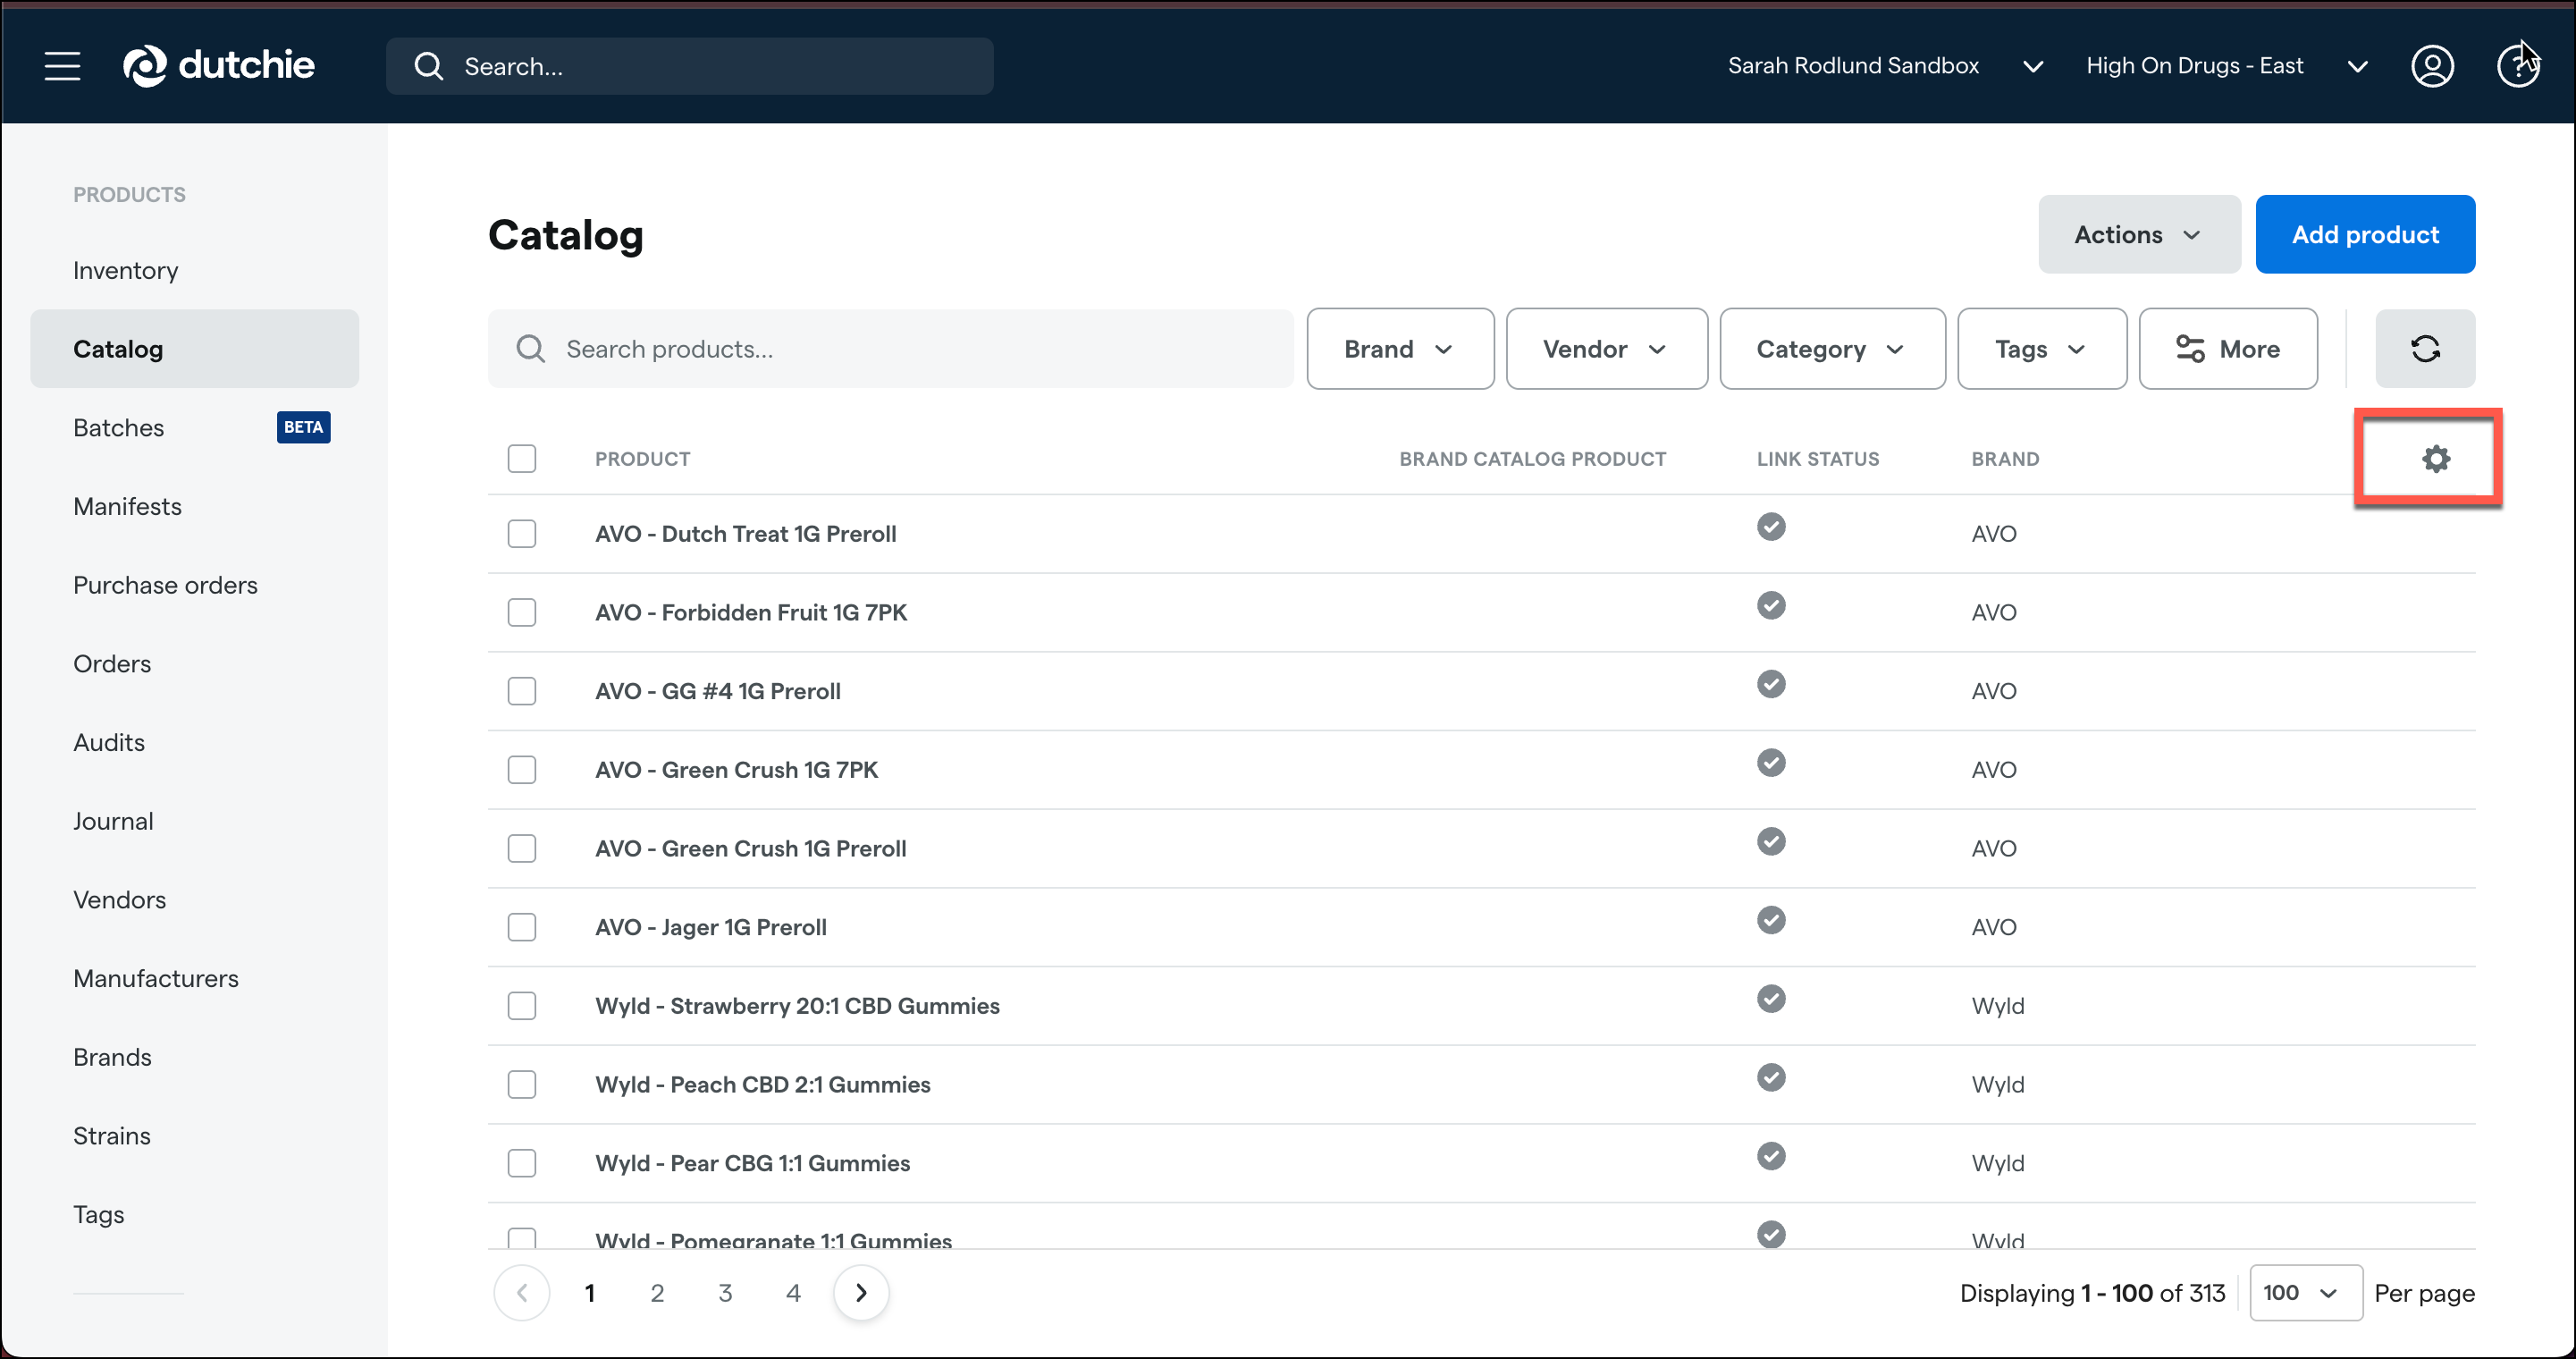The width and height of the screenshot is (2576, 1359).
Task: Check the AVO - Dutch Treat 1G Preroll row
Action: (521, 534)
